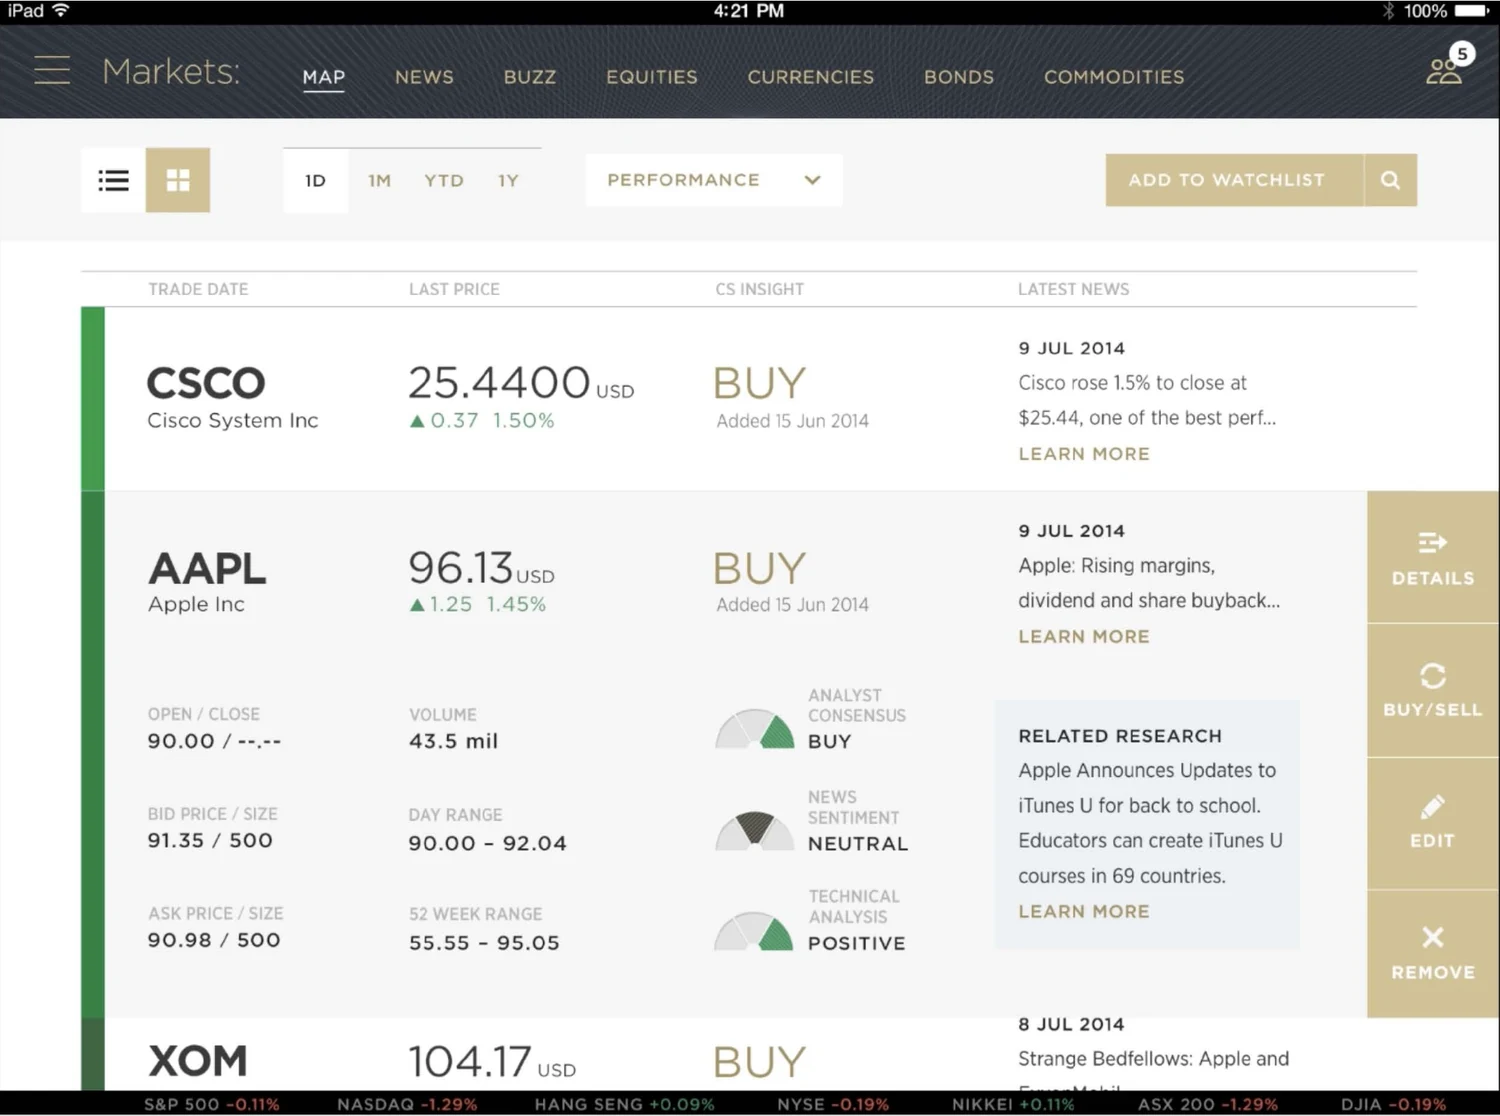Click the Related Research panel text
This screenshot has width=1500, height=1116.
coord(1150,823)
